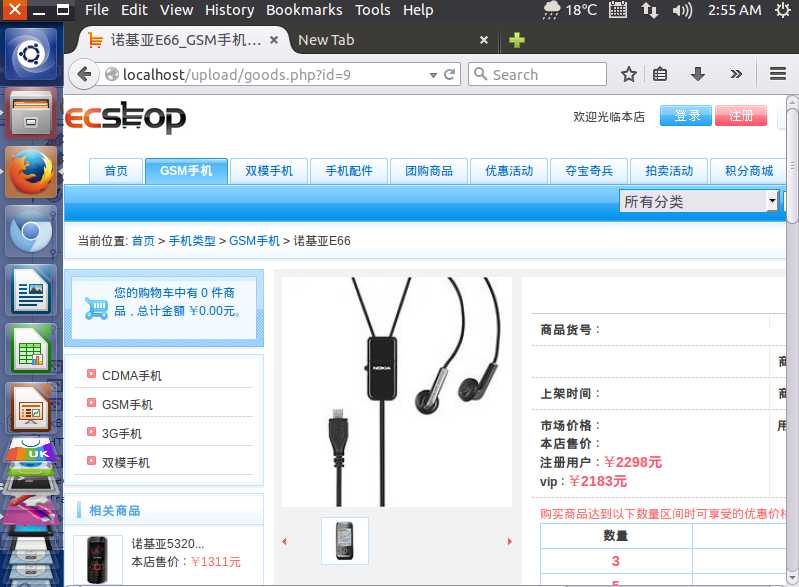799x587 pixels.
Task: Select the 积分商城 navigation tab
Action: (749, 171)
